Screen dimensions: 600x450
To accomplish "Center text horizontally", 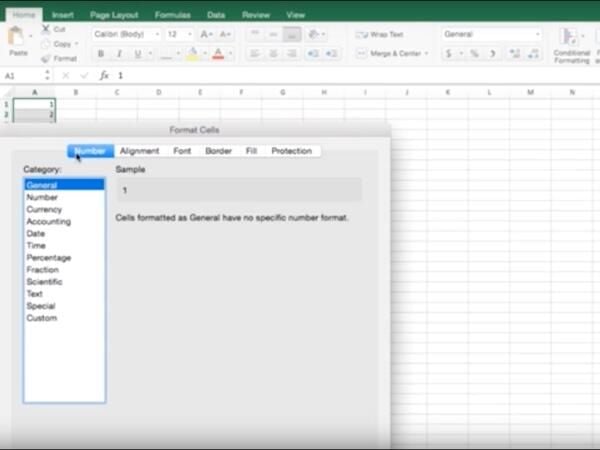I will [x=273, y=54].
